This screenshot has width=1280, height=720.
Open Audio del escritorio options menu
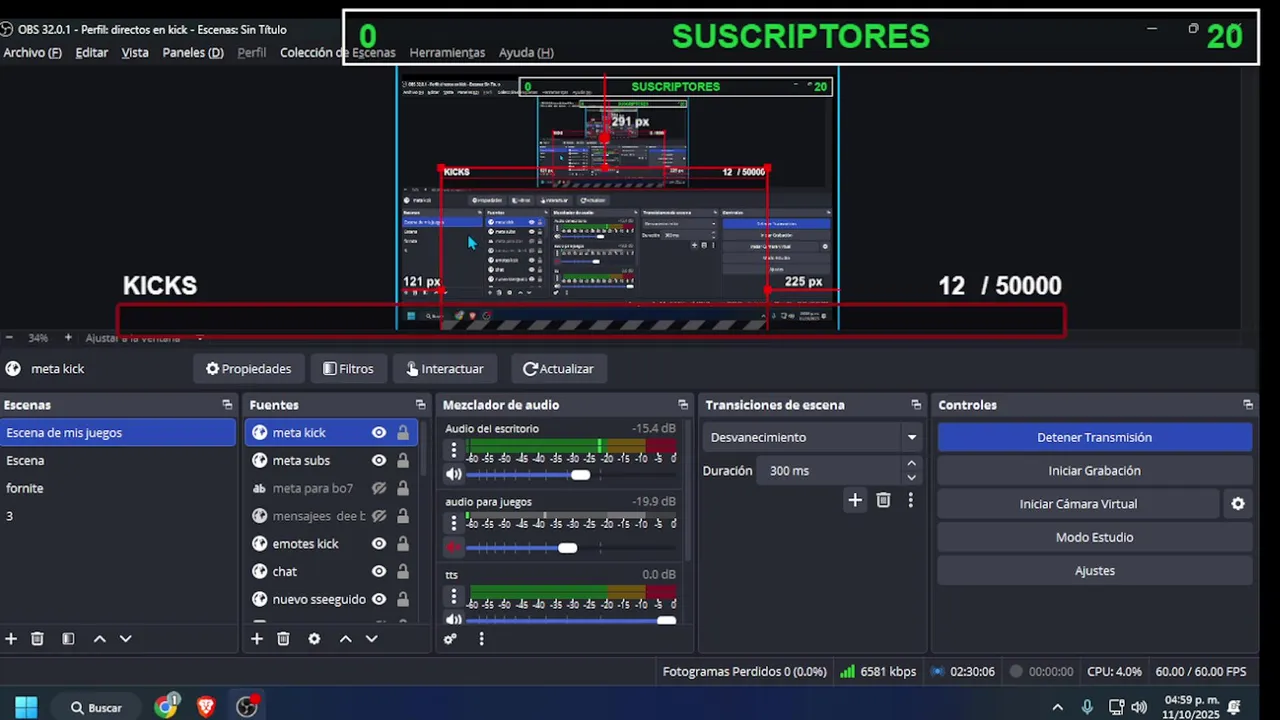[x=454, y=450]
